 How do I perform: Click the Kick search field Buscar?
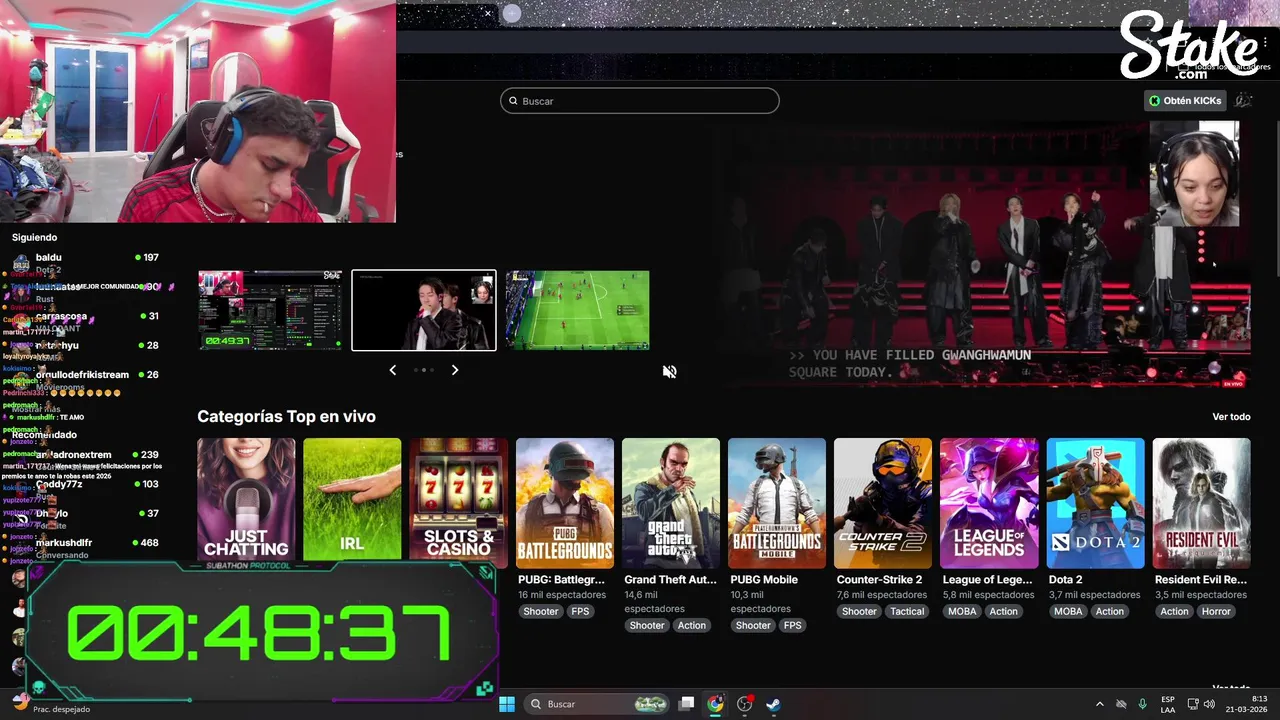click(639, 101)
